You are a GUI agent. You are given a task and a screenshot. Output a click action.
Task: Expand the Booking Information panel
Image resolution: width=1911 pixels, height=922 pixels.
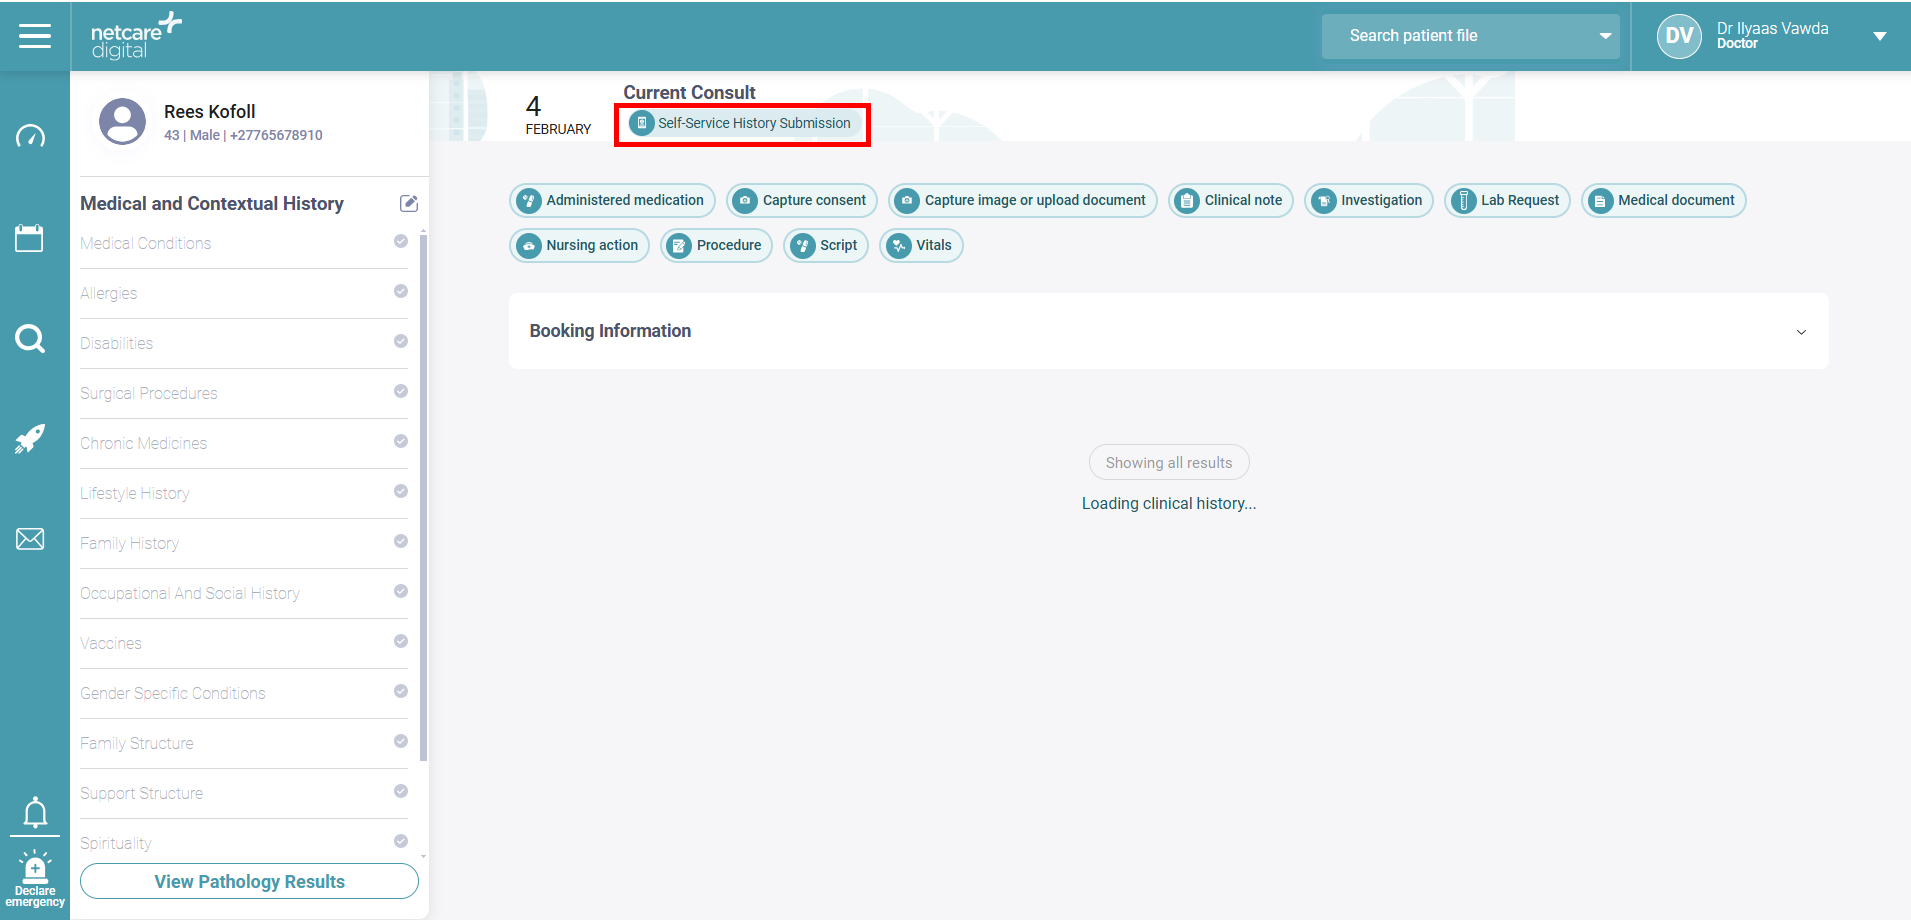pos(1801,332)
